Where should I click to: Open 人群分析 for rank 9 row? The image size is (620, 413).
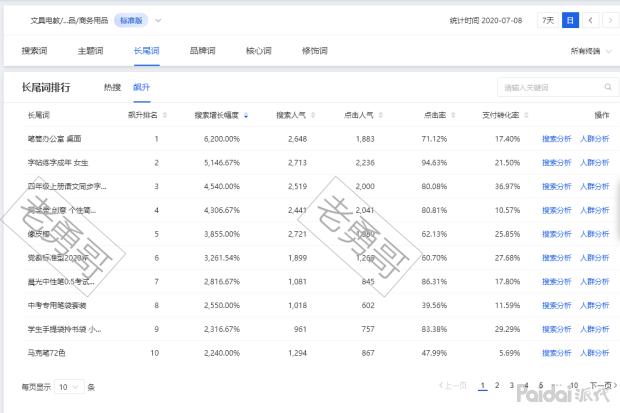595,329
